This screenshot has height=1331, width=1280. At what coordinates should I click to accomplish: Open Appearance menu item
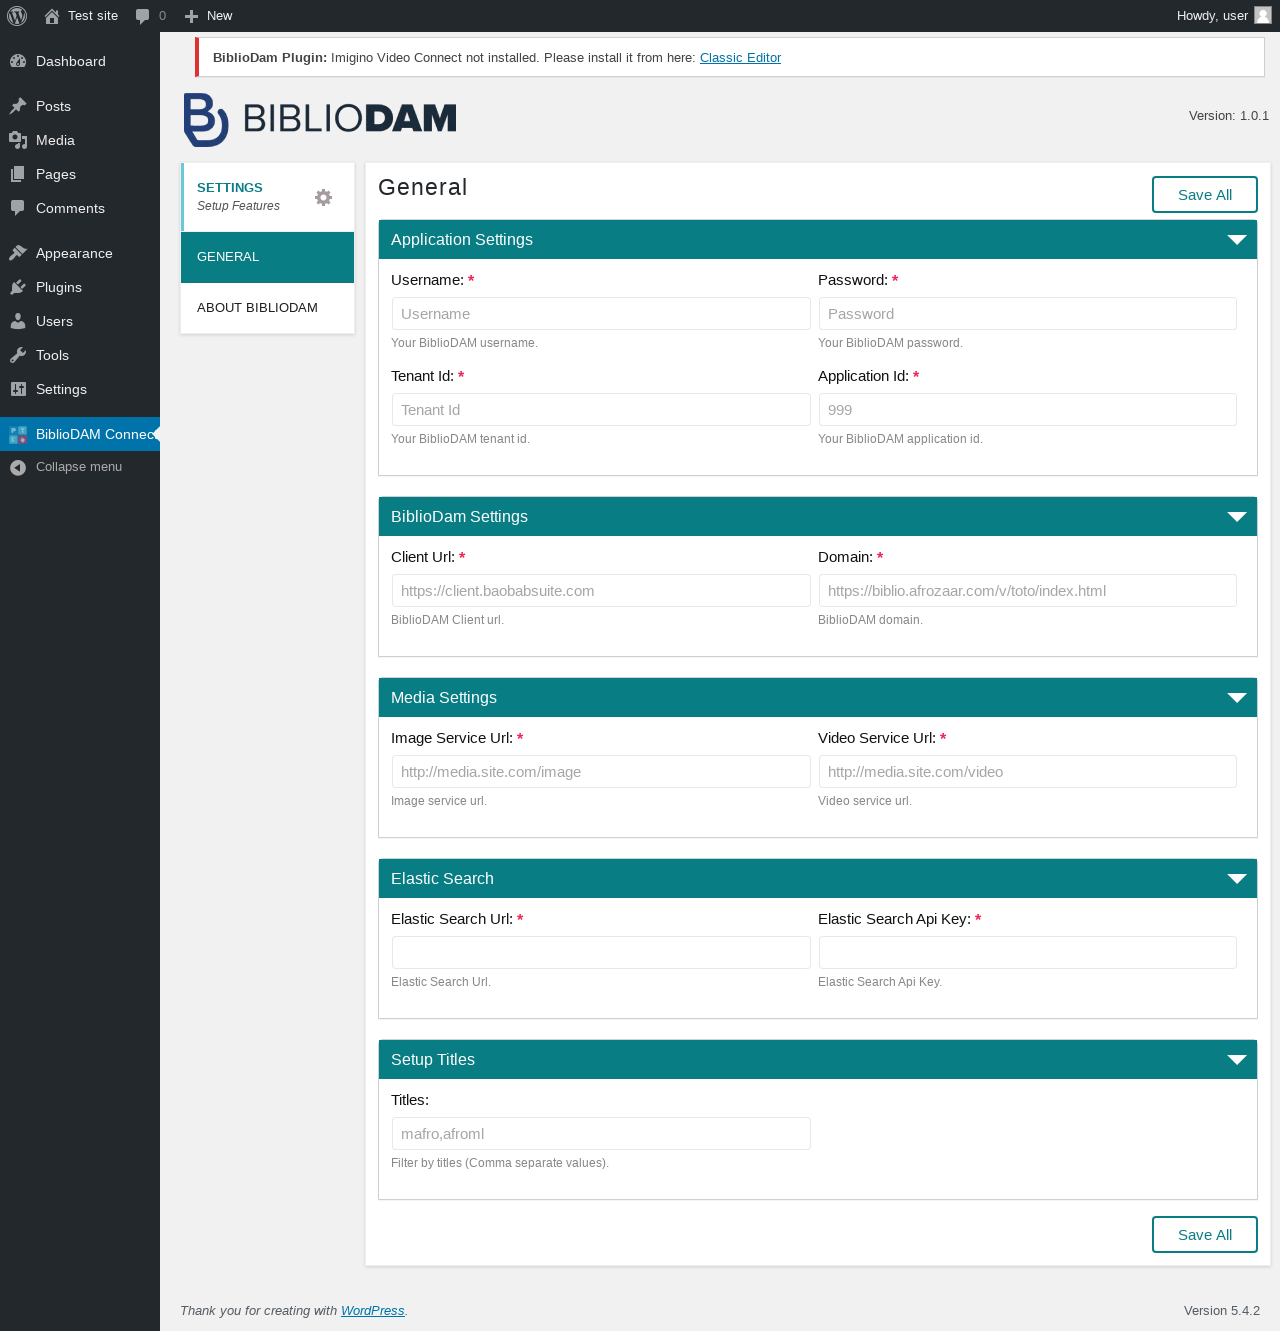pos(80,253)
